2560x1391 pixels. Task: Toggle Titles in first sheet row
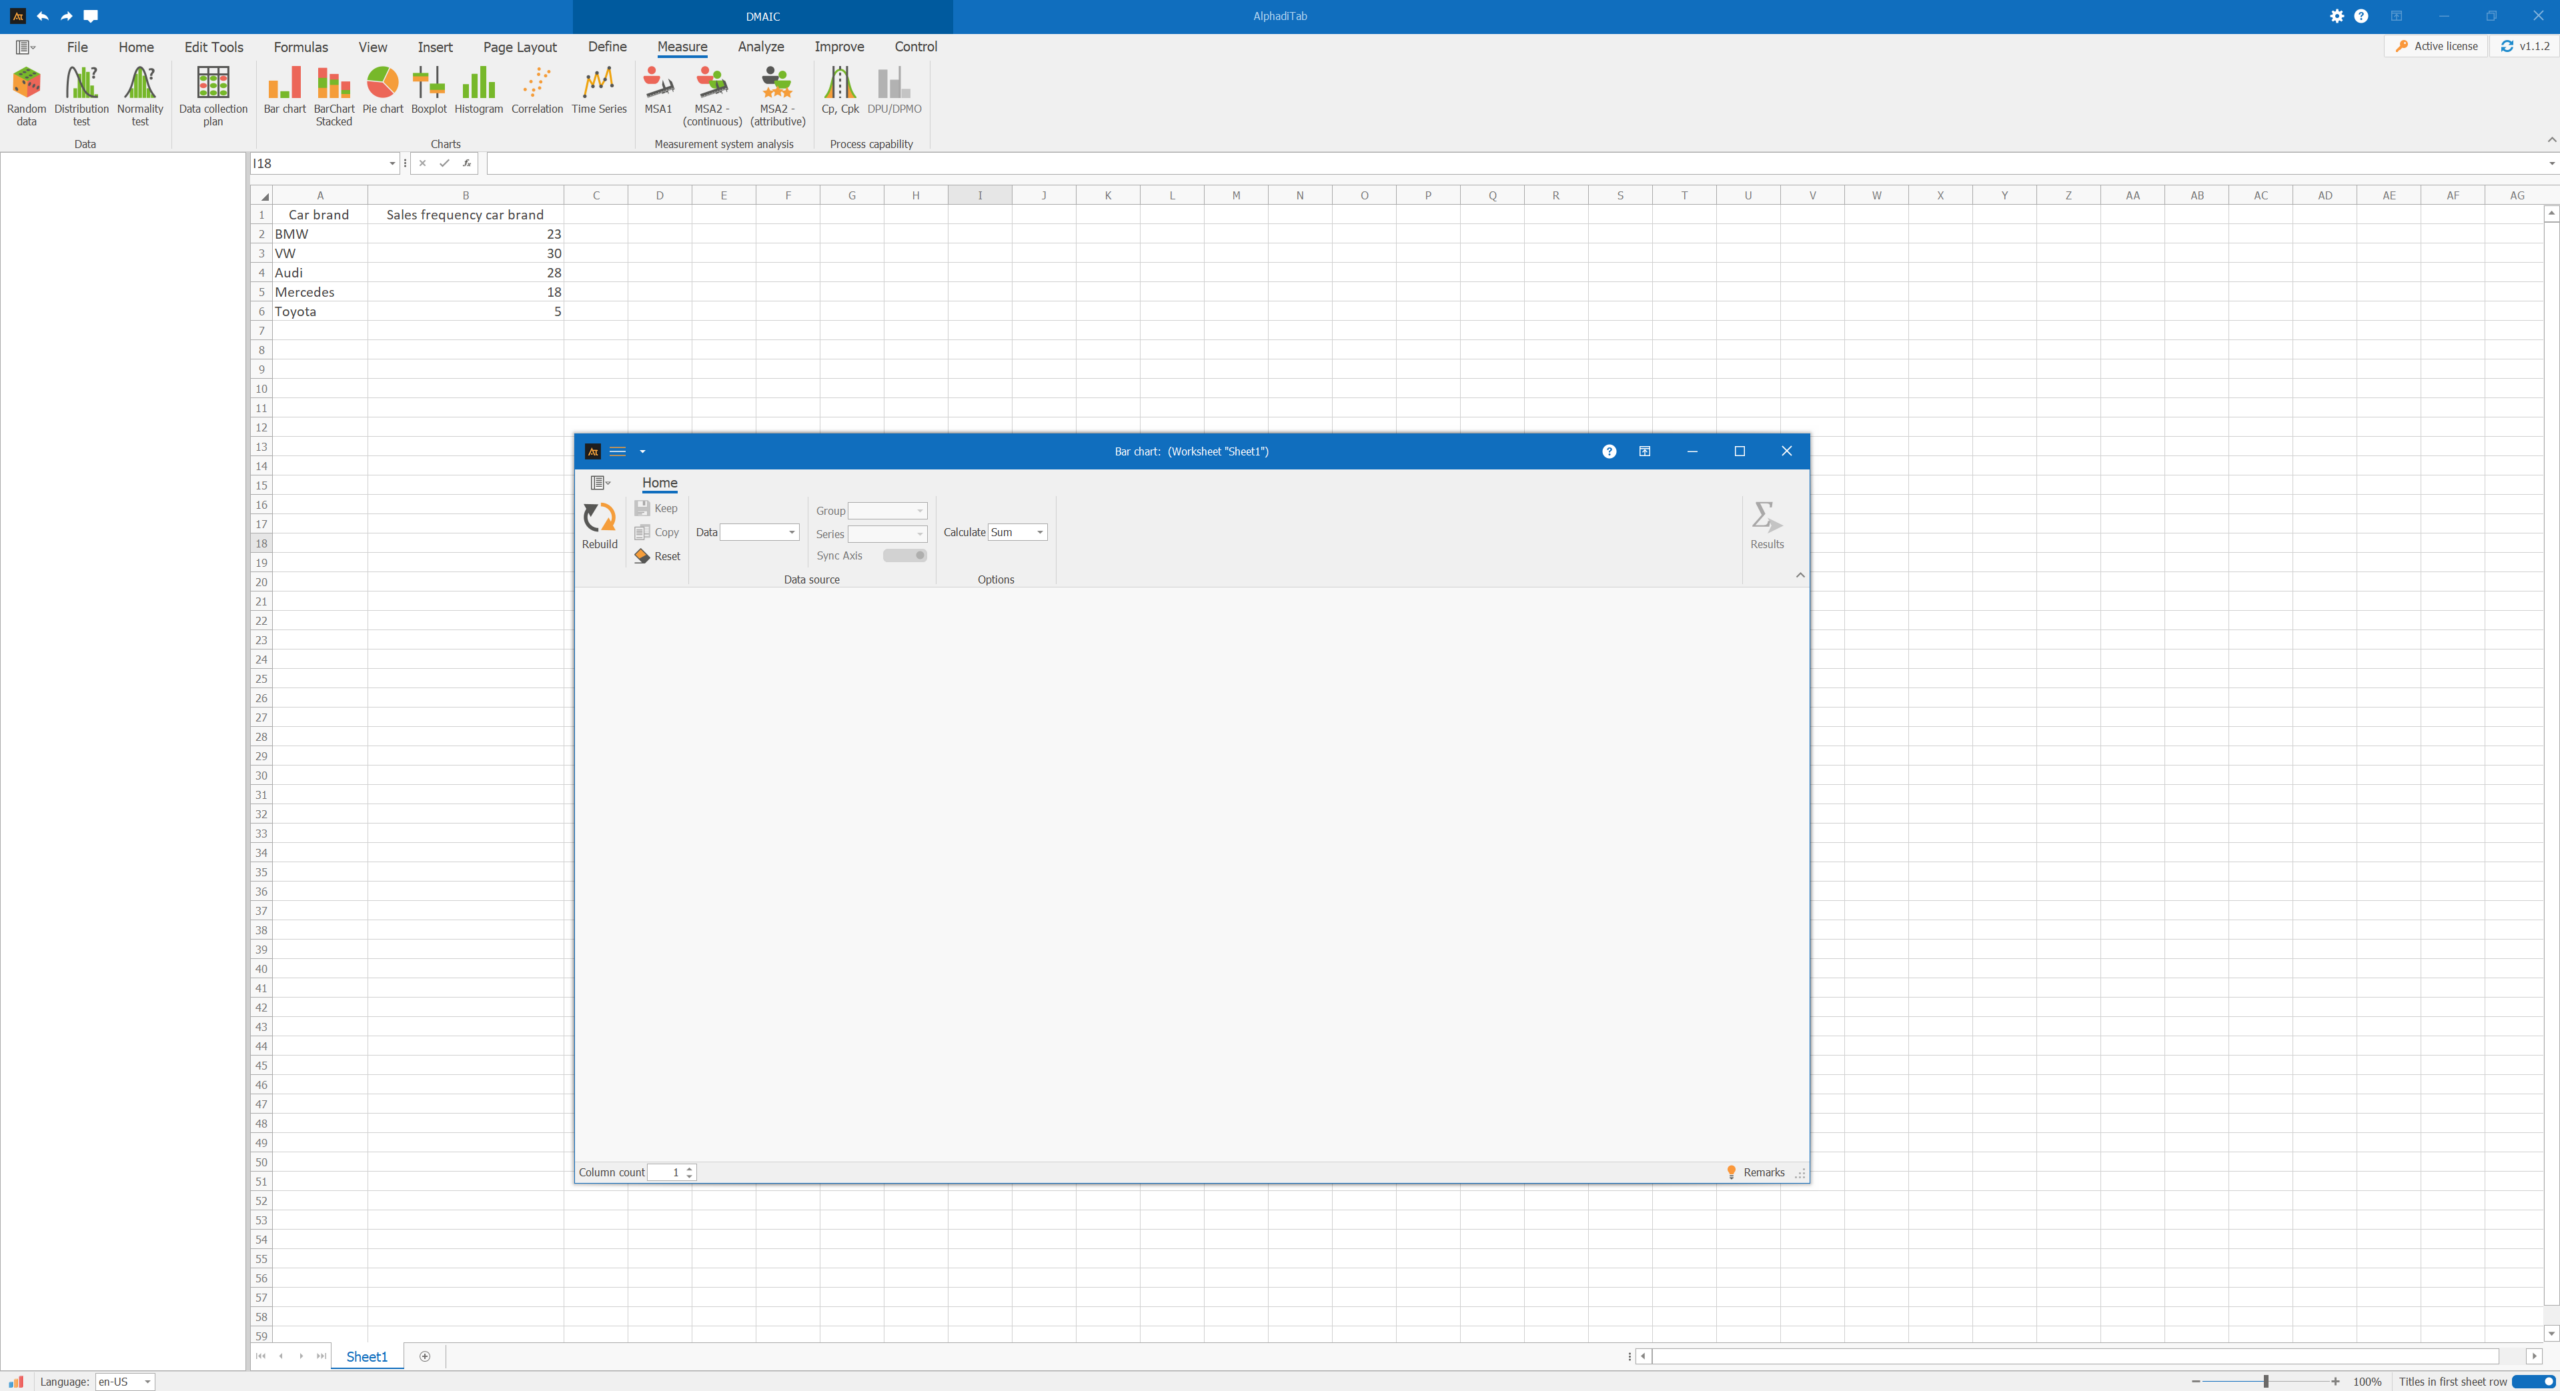(2533, 1381)
